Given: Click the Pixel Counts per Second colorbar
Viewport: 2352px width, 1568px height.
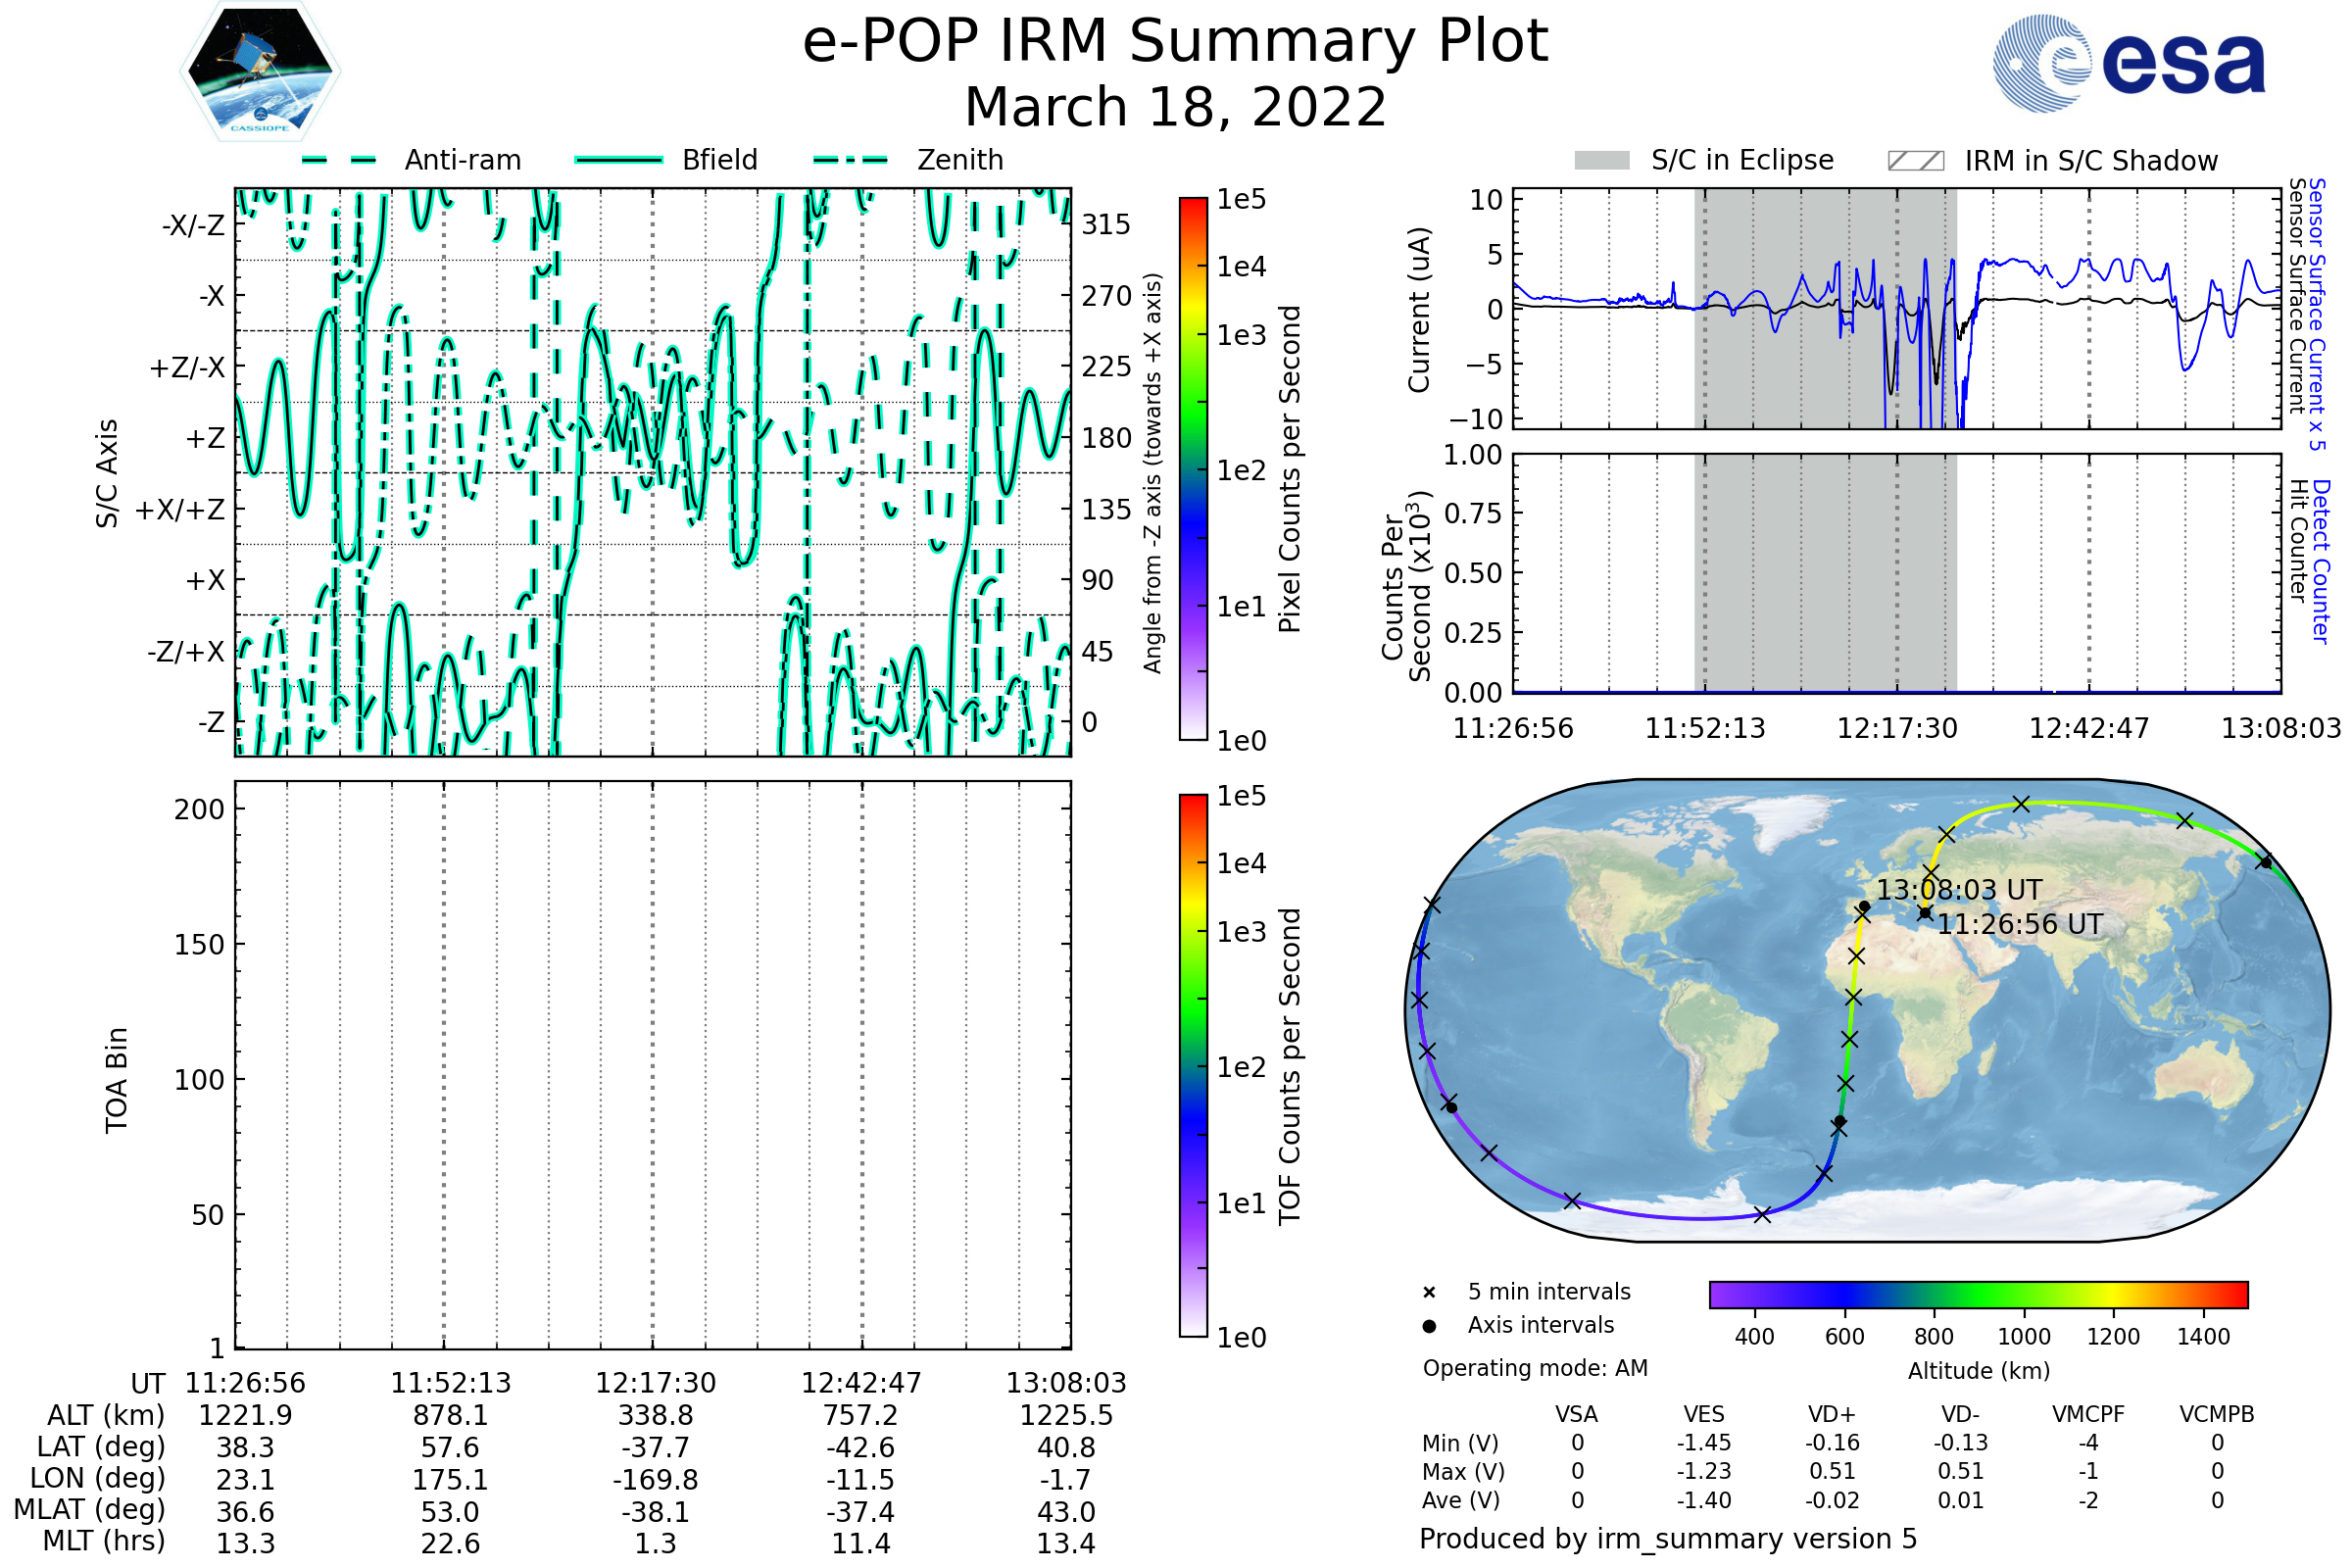Looking at the screenshot, I should [1193, 468].
